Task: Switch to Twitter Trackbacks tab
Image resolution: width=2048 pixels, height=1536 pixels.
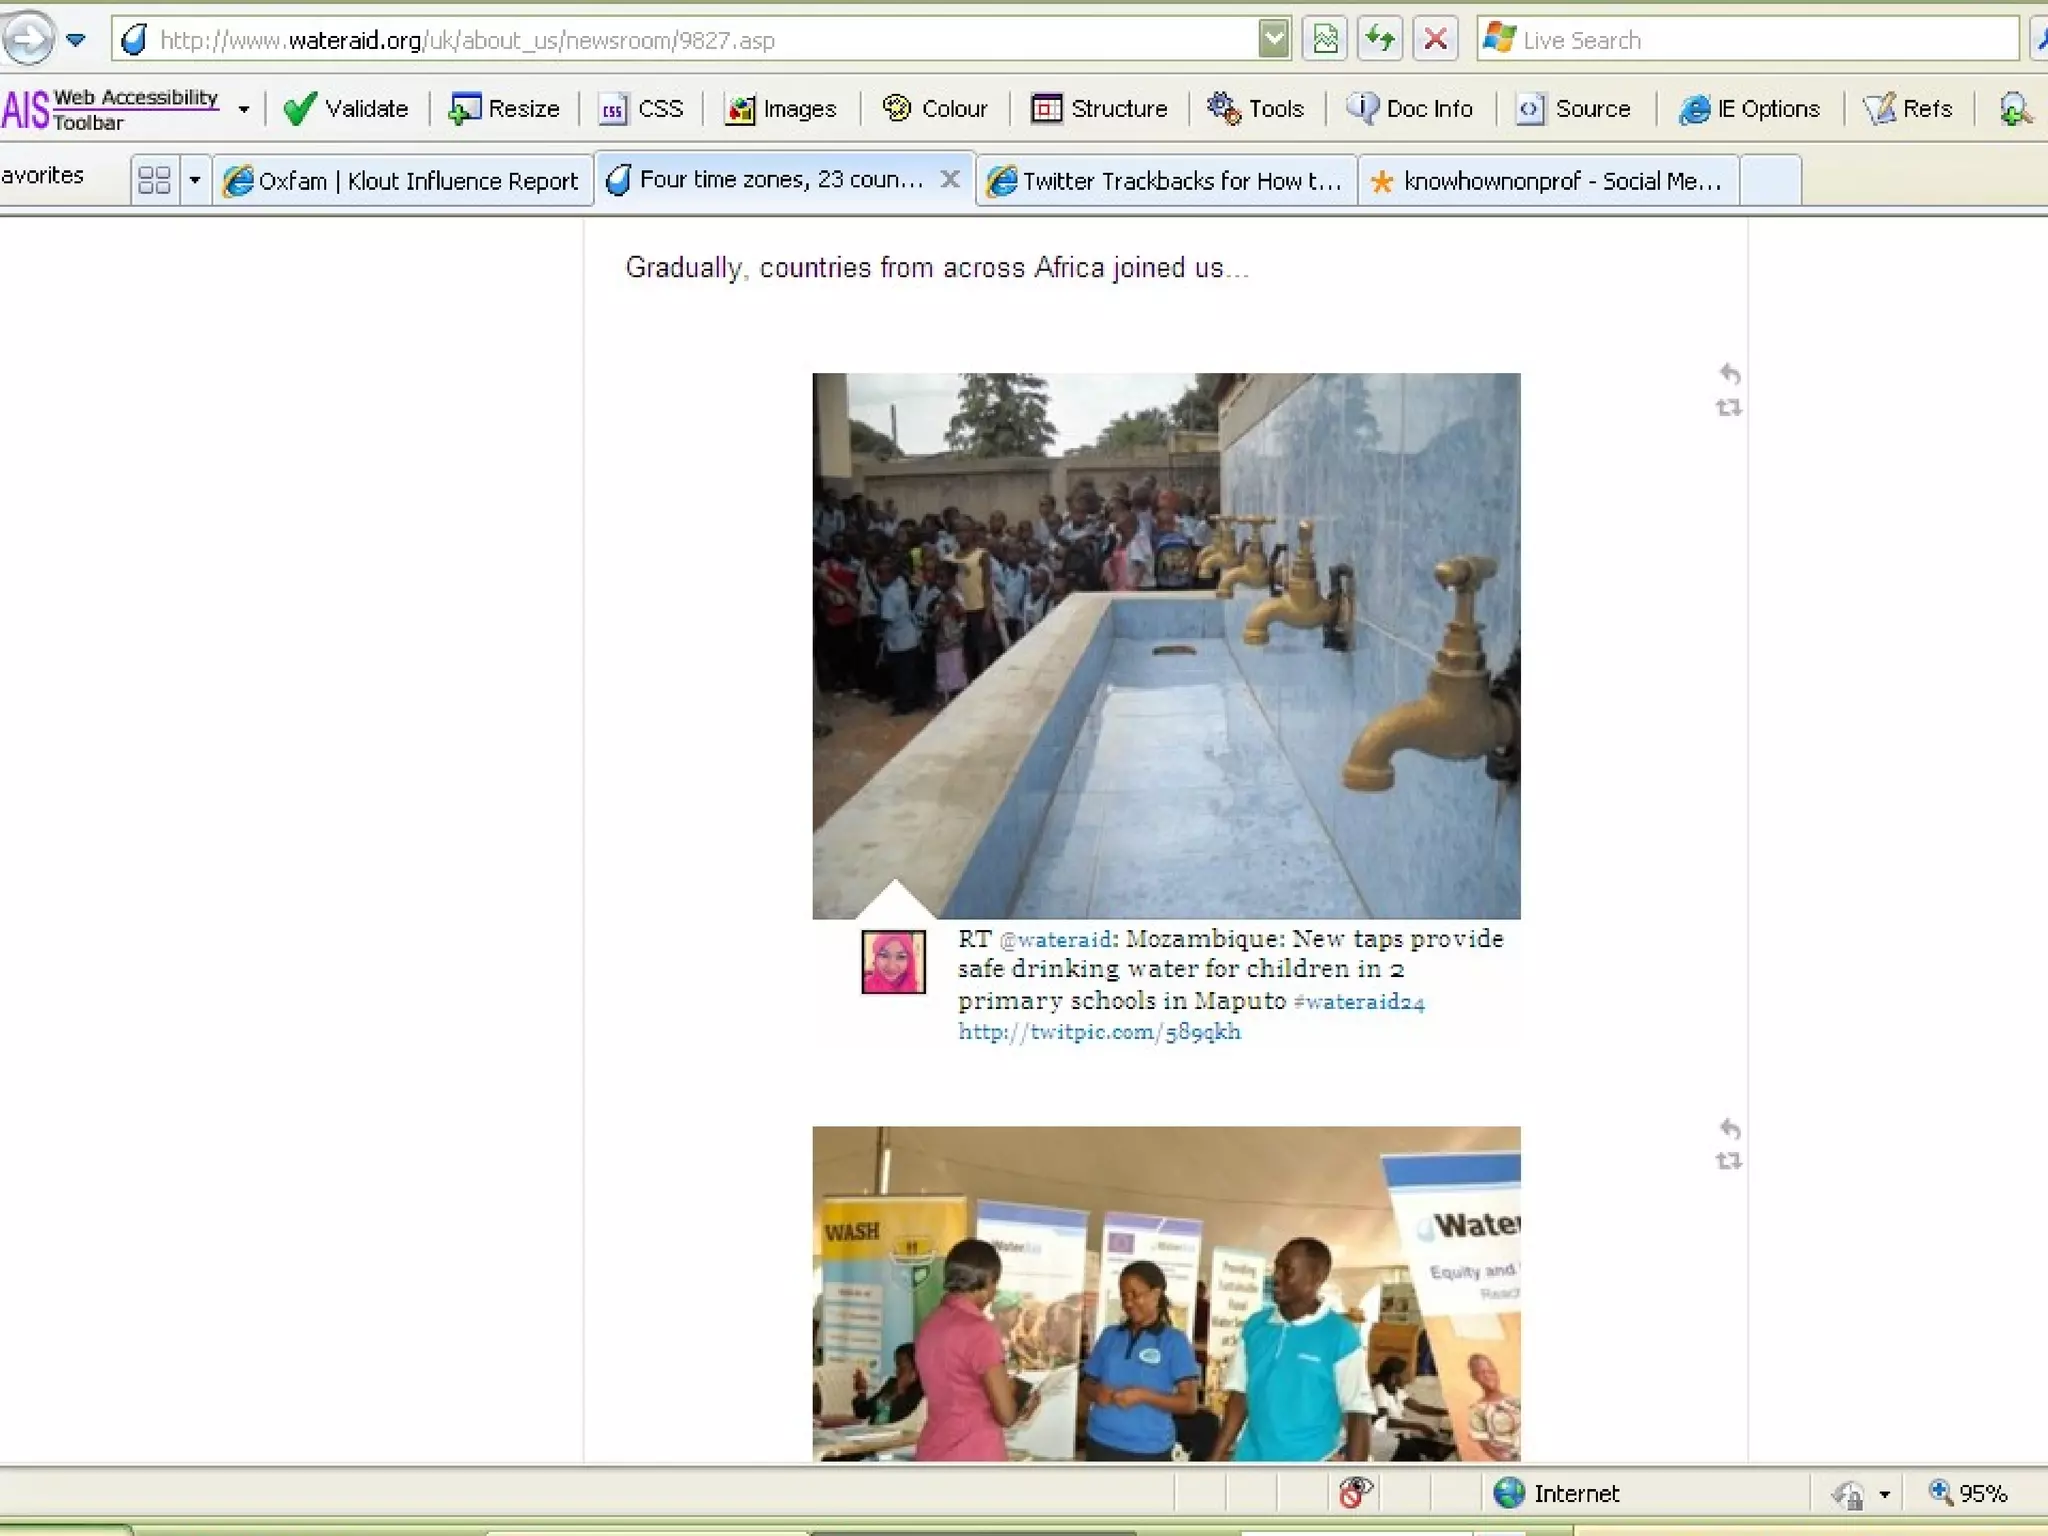Action: click(x=1166, y=181)
